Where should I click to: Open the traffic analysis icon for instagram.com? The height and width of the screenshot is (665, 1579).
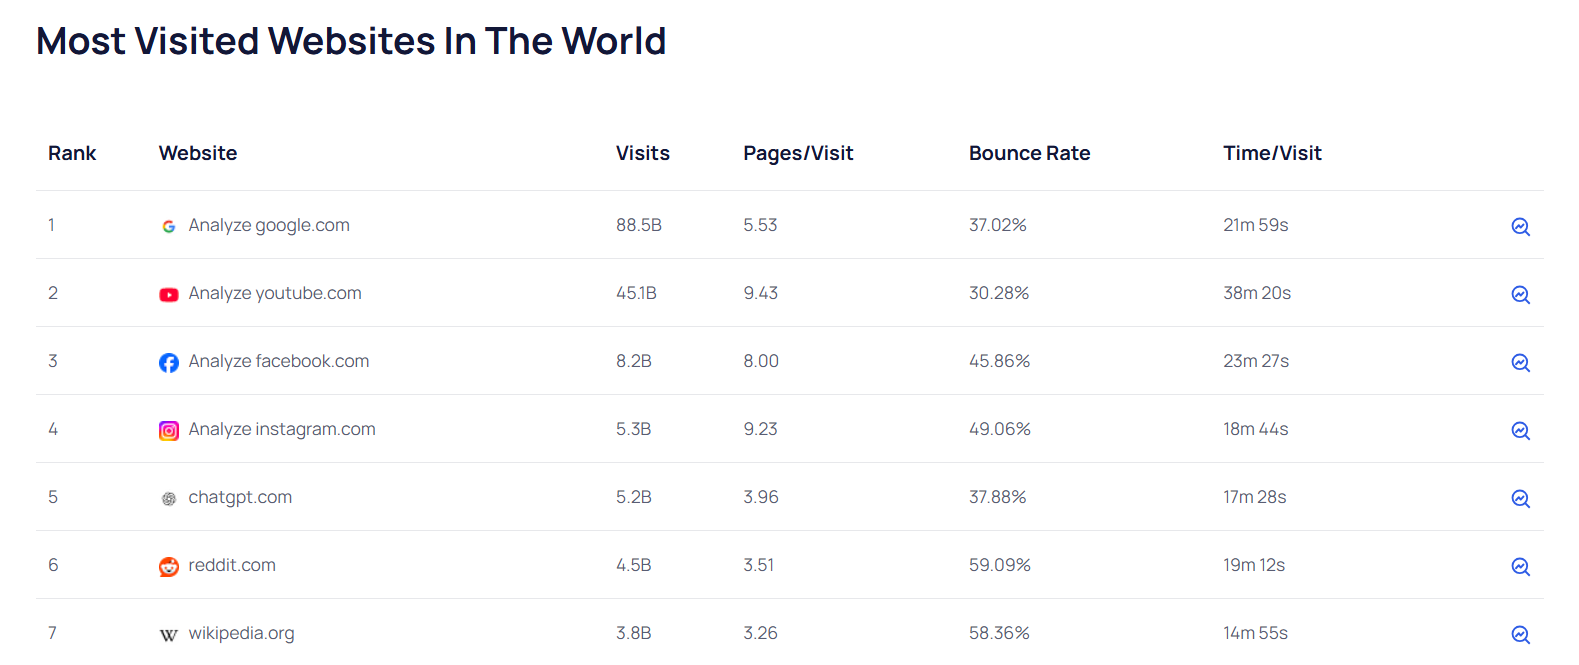point(1520,431)
